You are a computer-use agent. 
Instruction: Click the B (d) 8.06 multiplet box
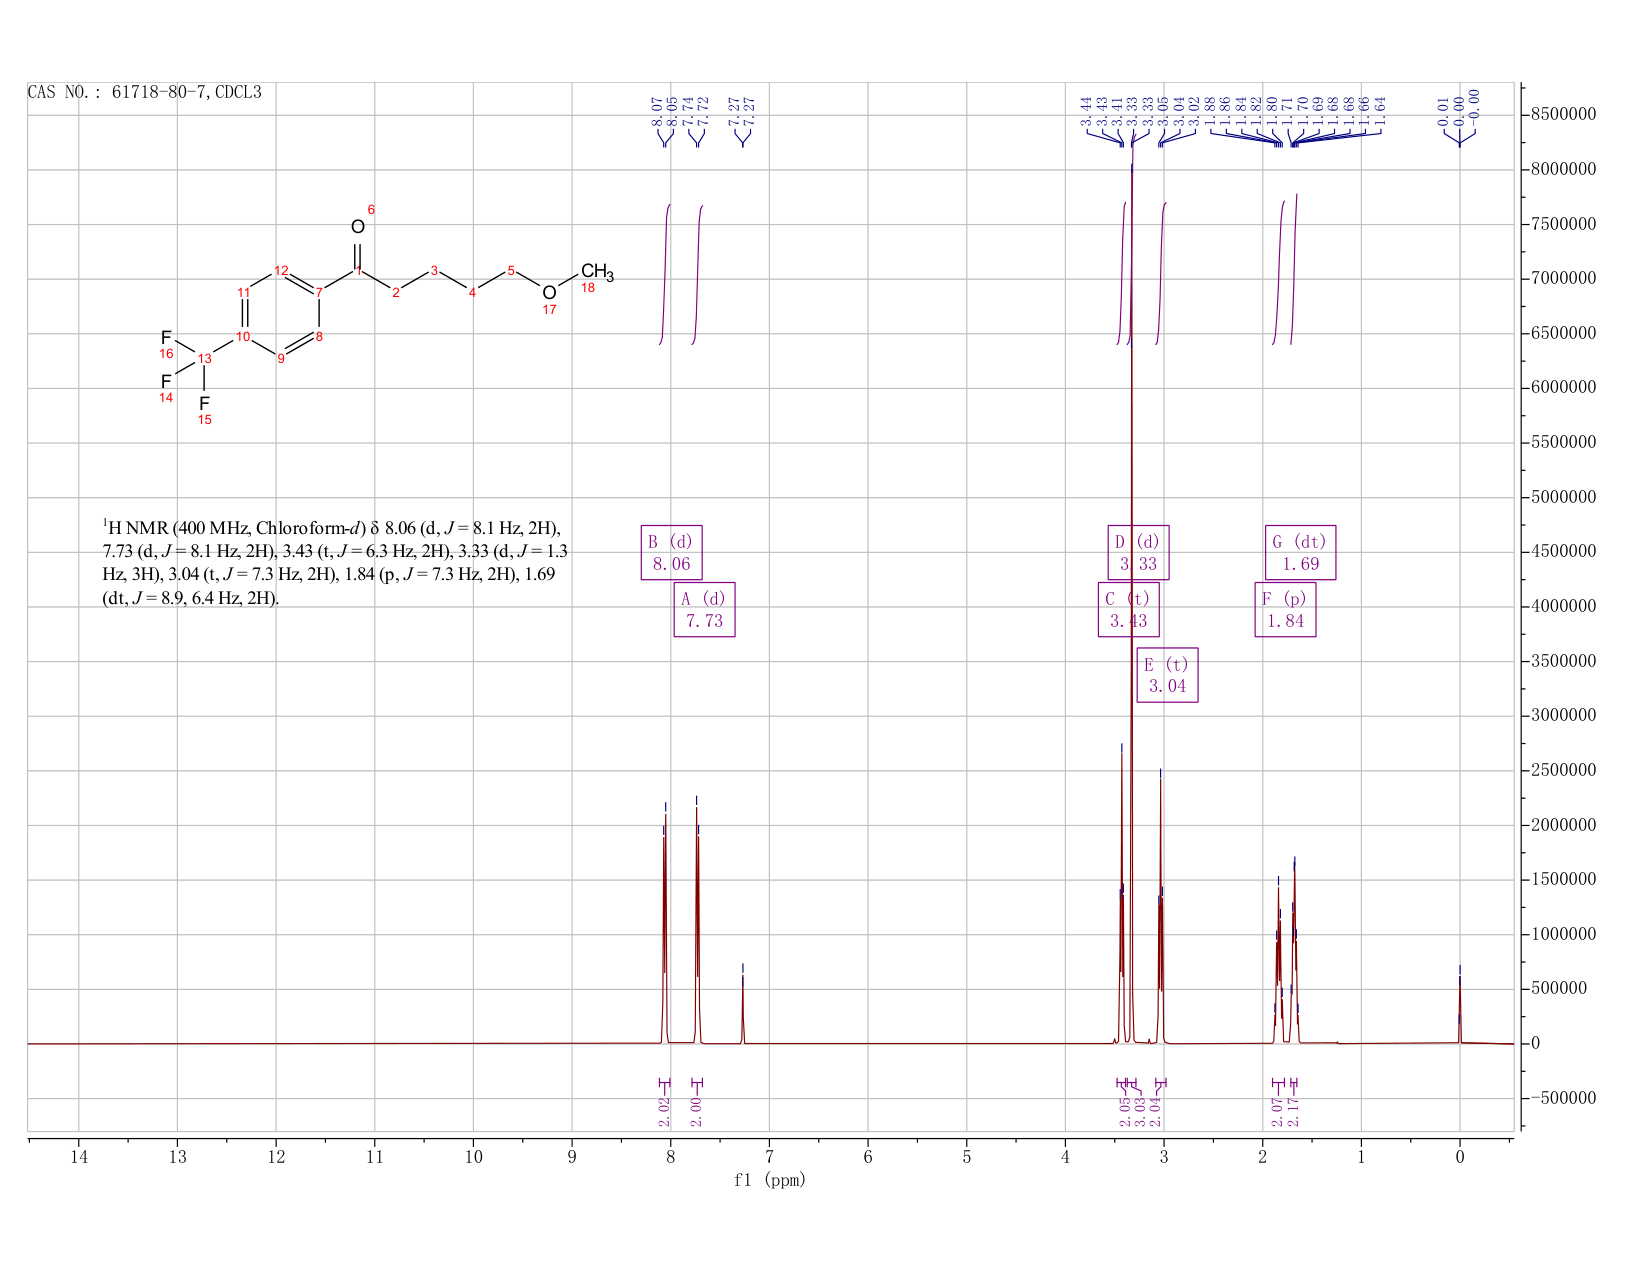(671, 552)
